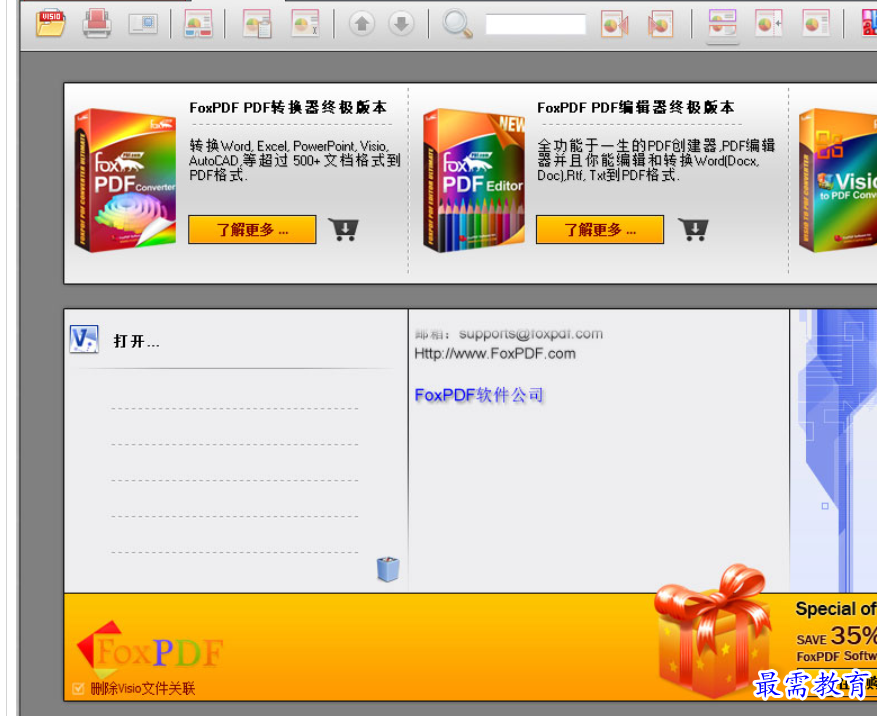877x716 pixels.
Task: Click the supports@foxpdf.com email link
Action: pos(531,334)
